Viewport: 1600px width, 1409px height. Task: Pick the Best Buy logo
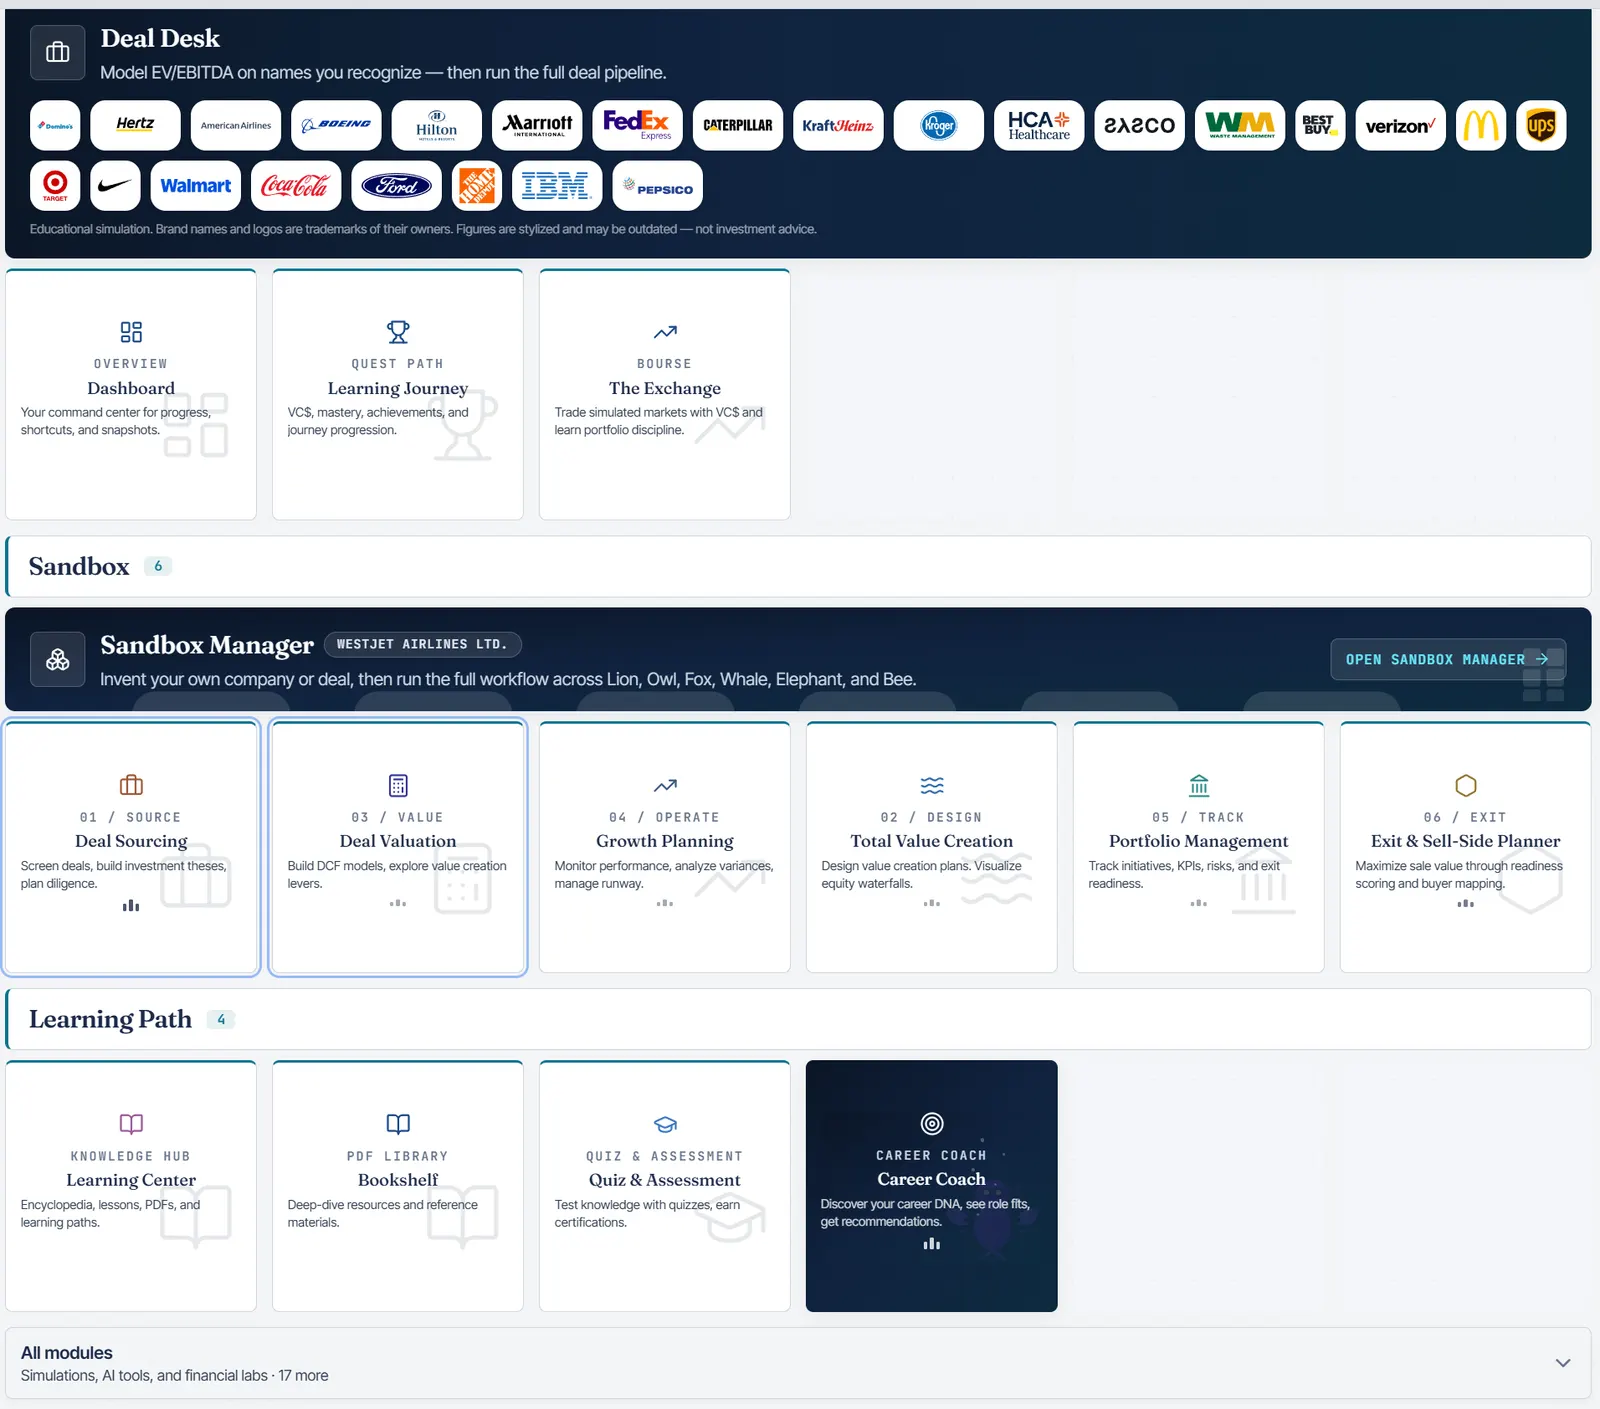1320,126
